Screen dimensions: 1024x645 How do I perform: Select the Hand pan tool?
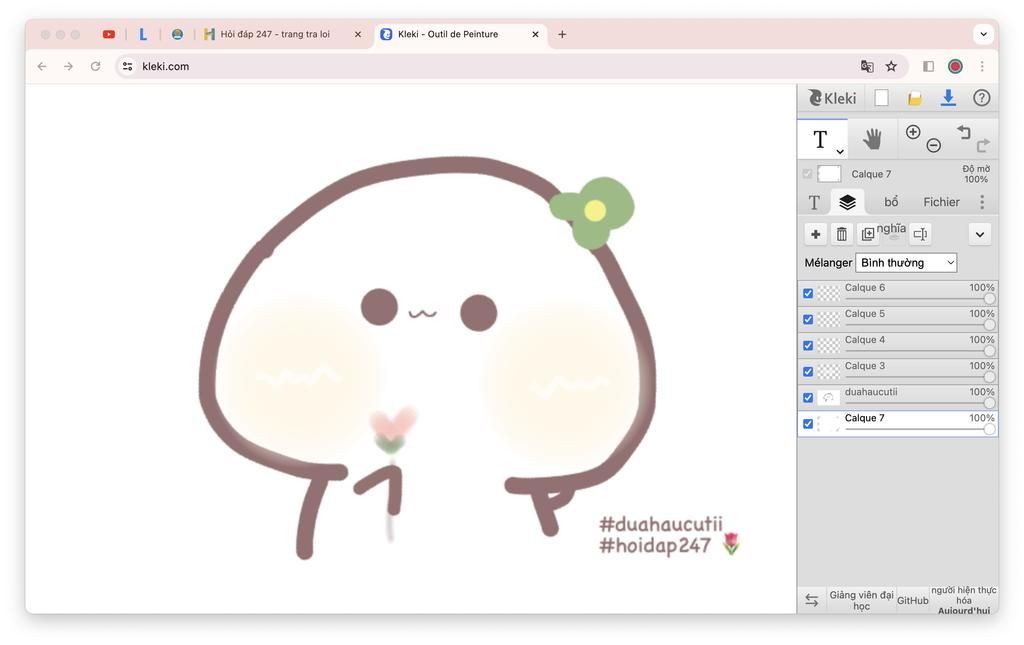tap(872, 139)
